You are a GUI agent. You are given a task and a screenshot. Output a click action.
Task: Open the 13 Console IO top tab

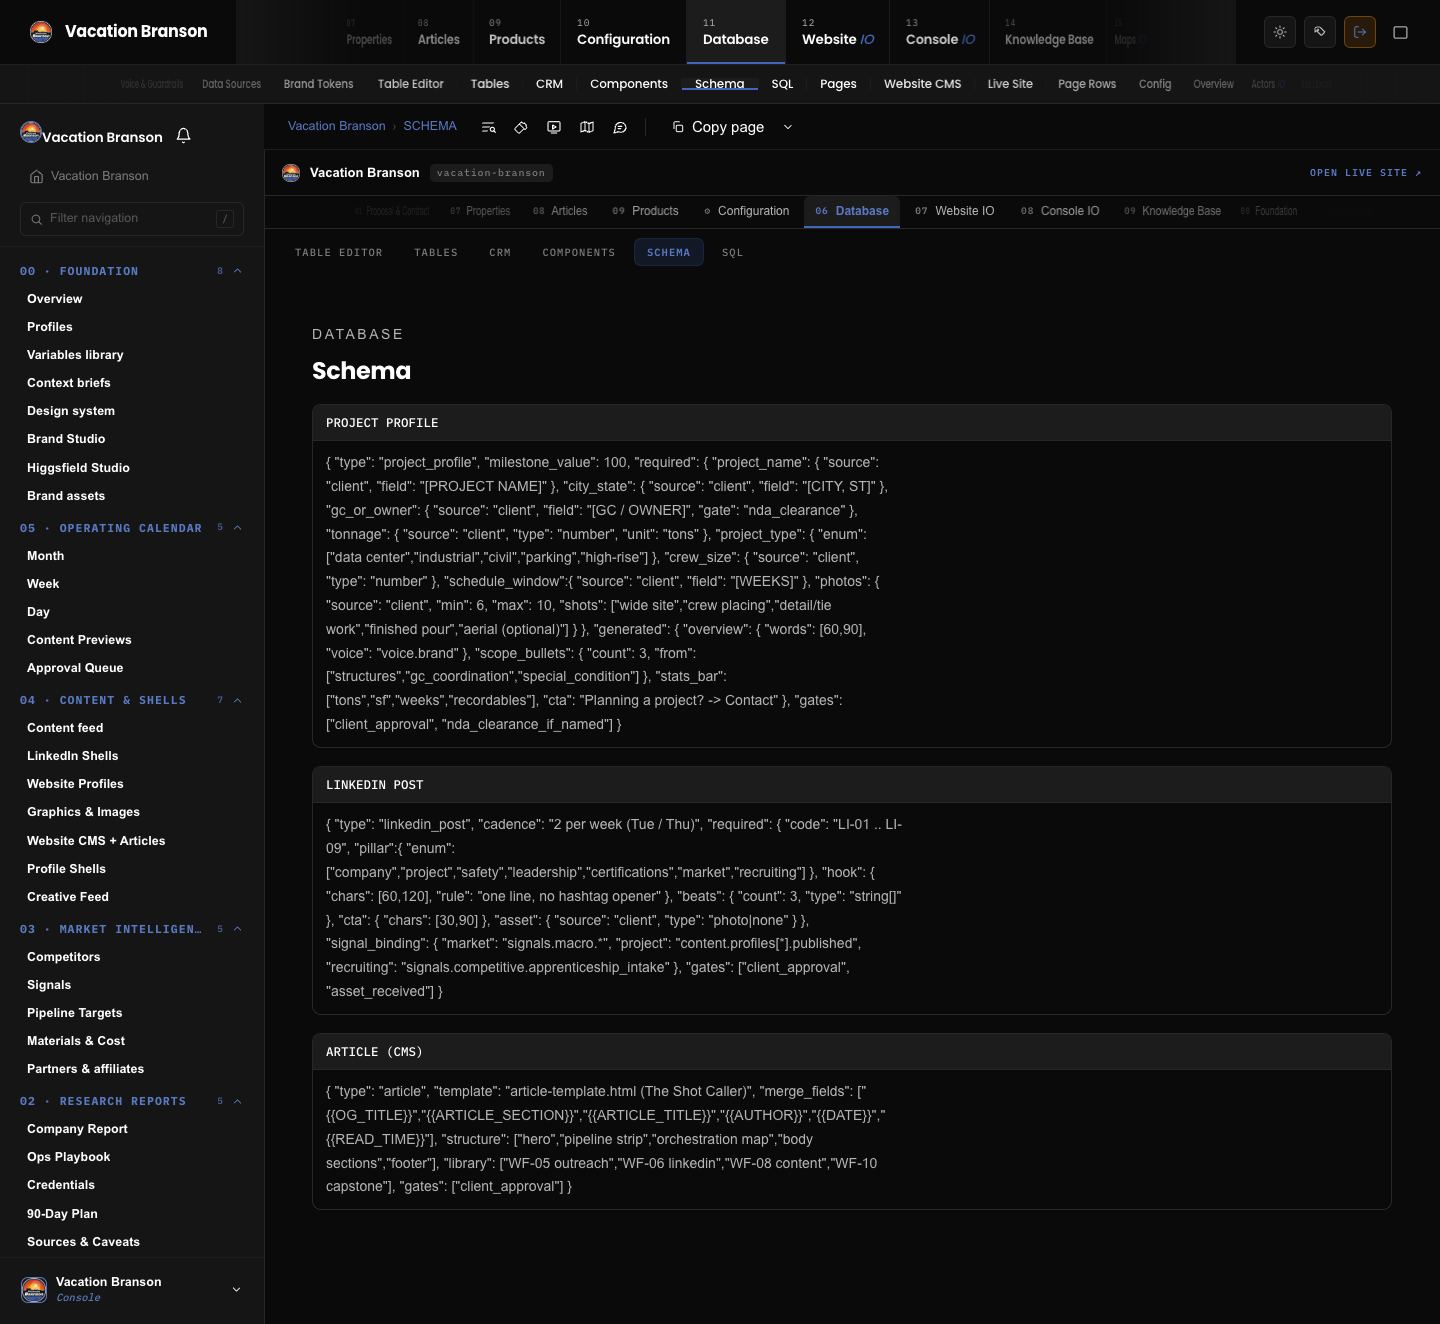[940, 32]
